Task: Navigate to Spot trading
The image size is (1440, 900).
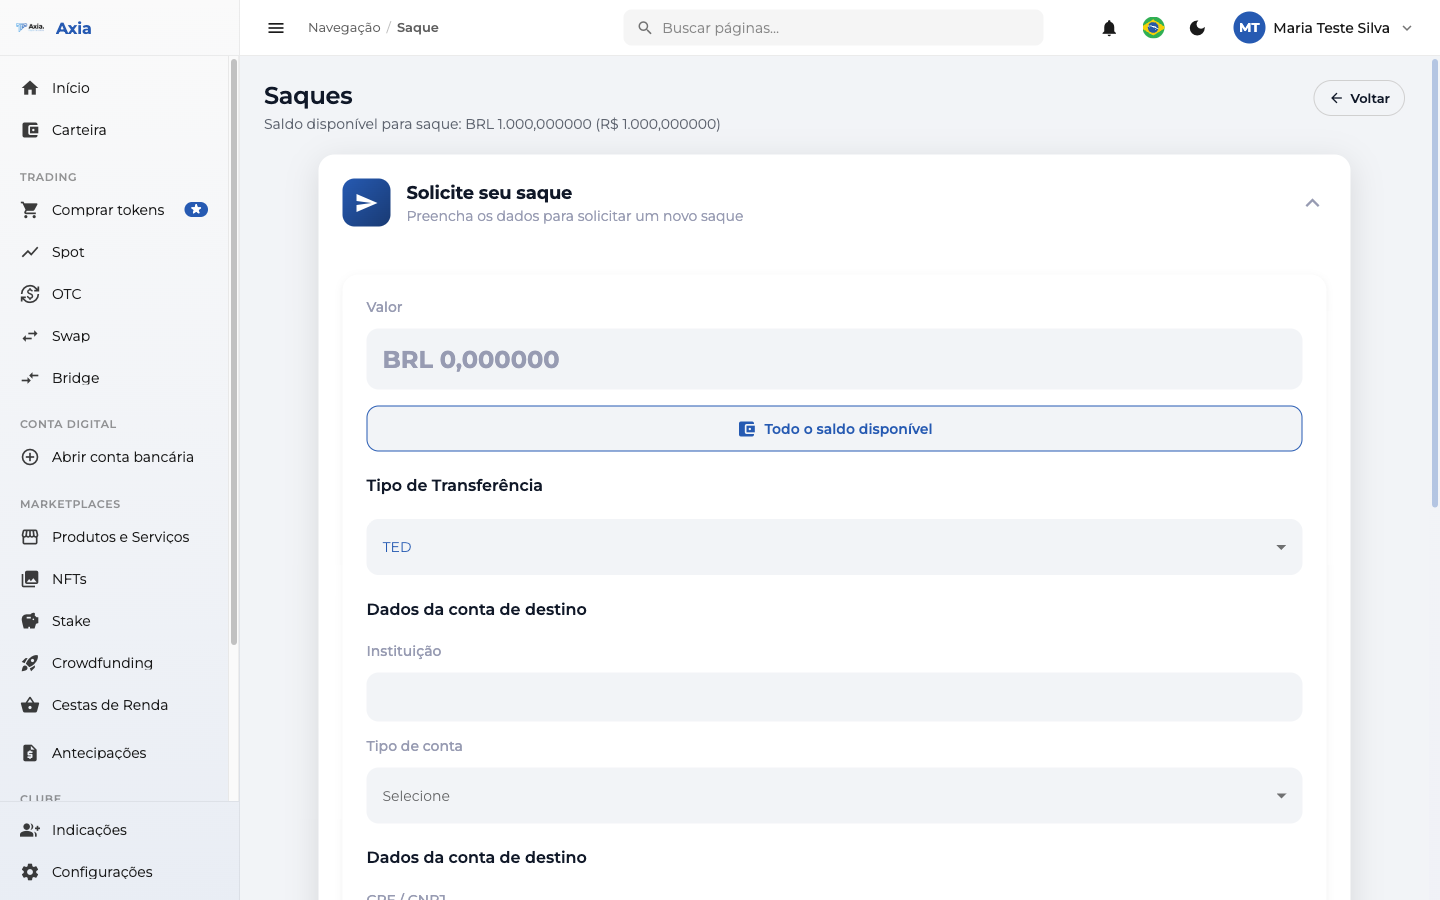Action: click(x=114, y=252)
